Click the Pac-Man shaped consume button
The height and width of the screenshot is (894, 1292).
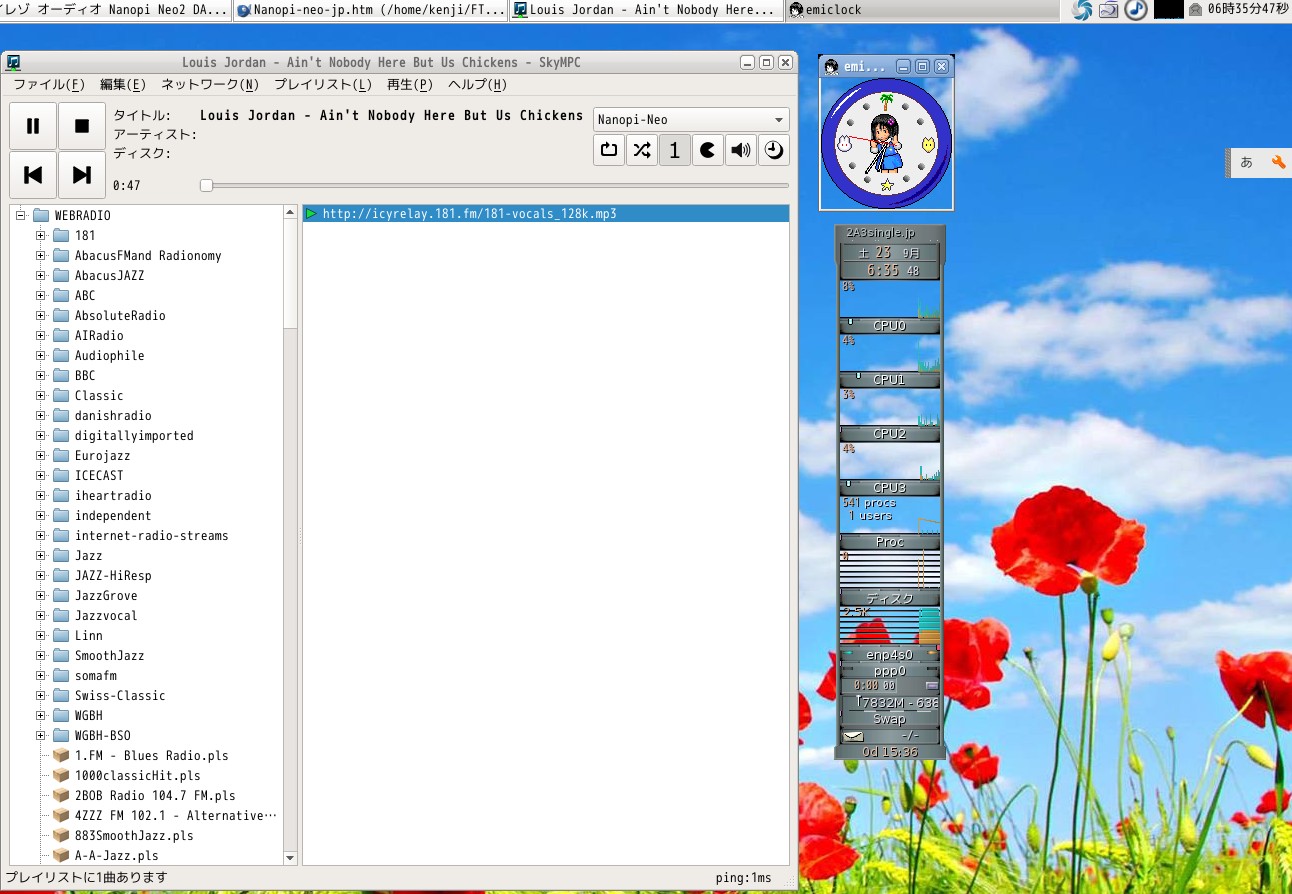pos(707,150)
